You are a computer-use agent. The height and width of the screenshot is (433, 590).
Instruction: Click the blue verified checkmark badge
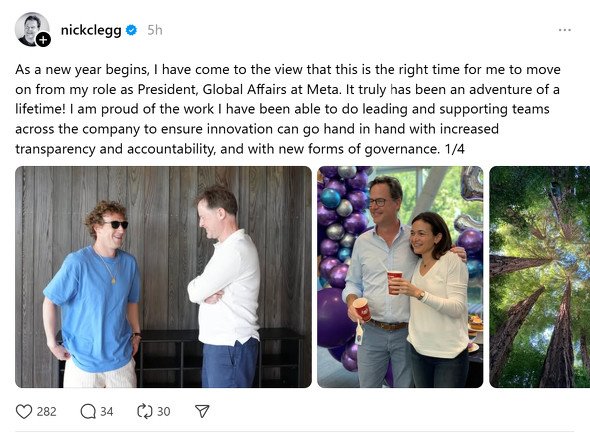131,30
